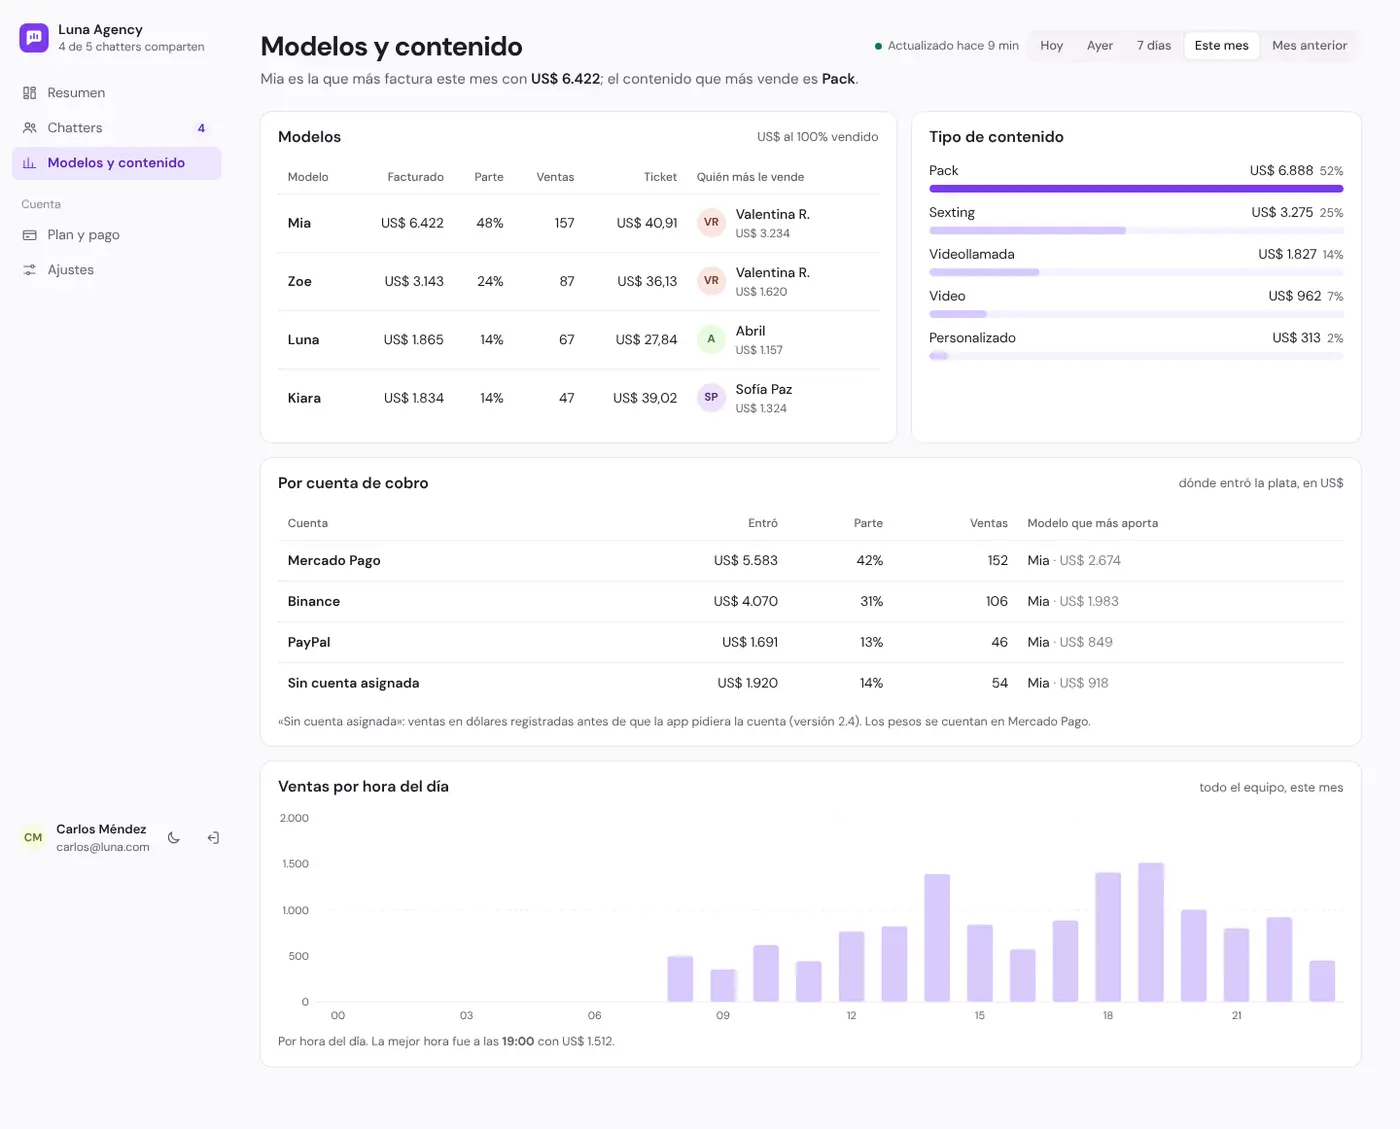This screenshot has width=1400, height=1129.
Task: Click the Chatters badge showing 4
Action: click(x=201, y=128)
